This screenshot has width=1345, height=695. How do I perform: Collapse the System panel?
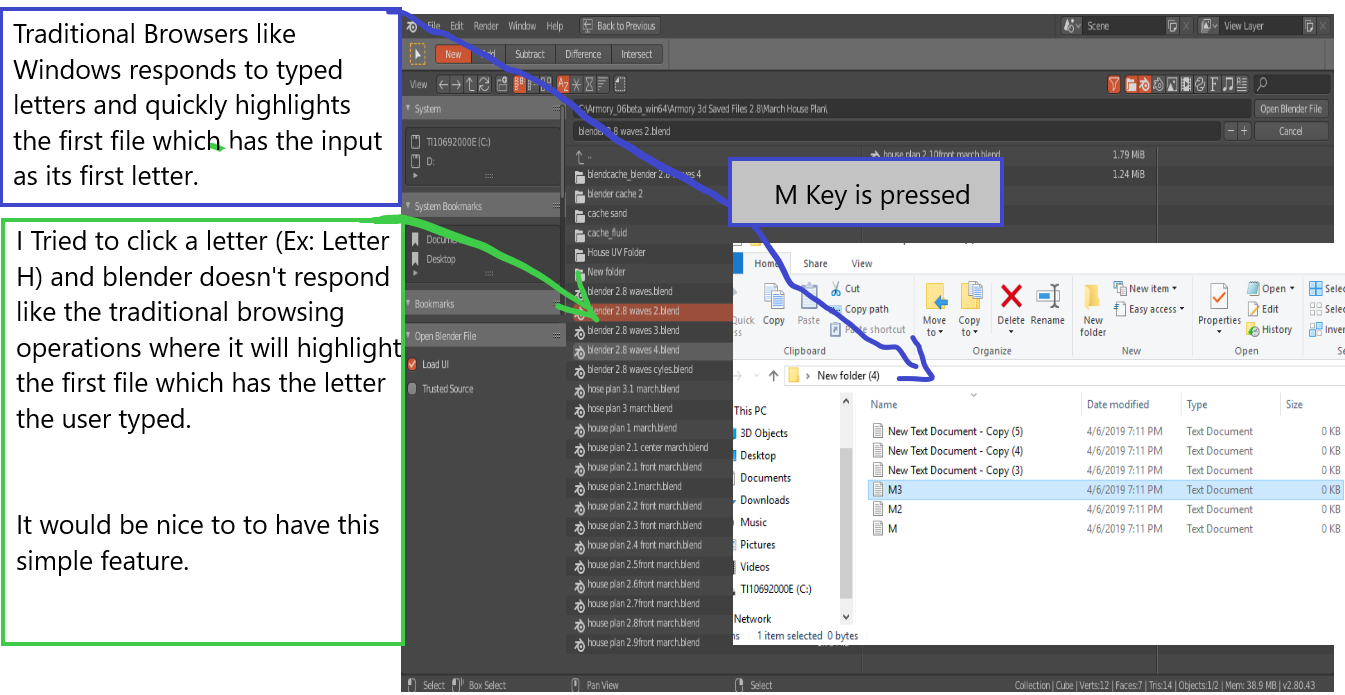pos(408,109)
